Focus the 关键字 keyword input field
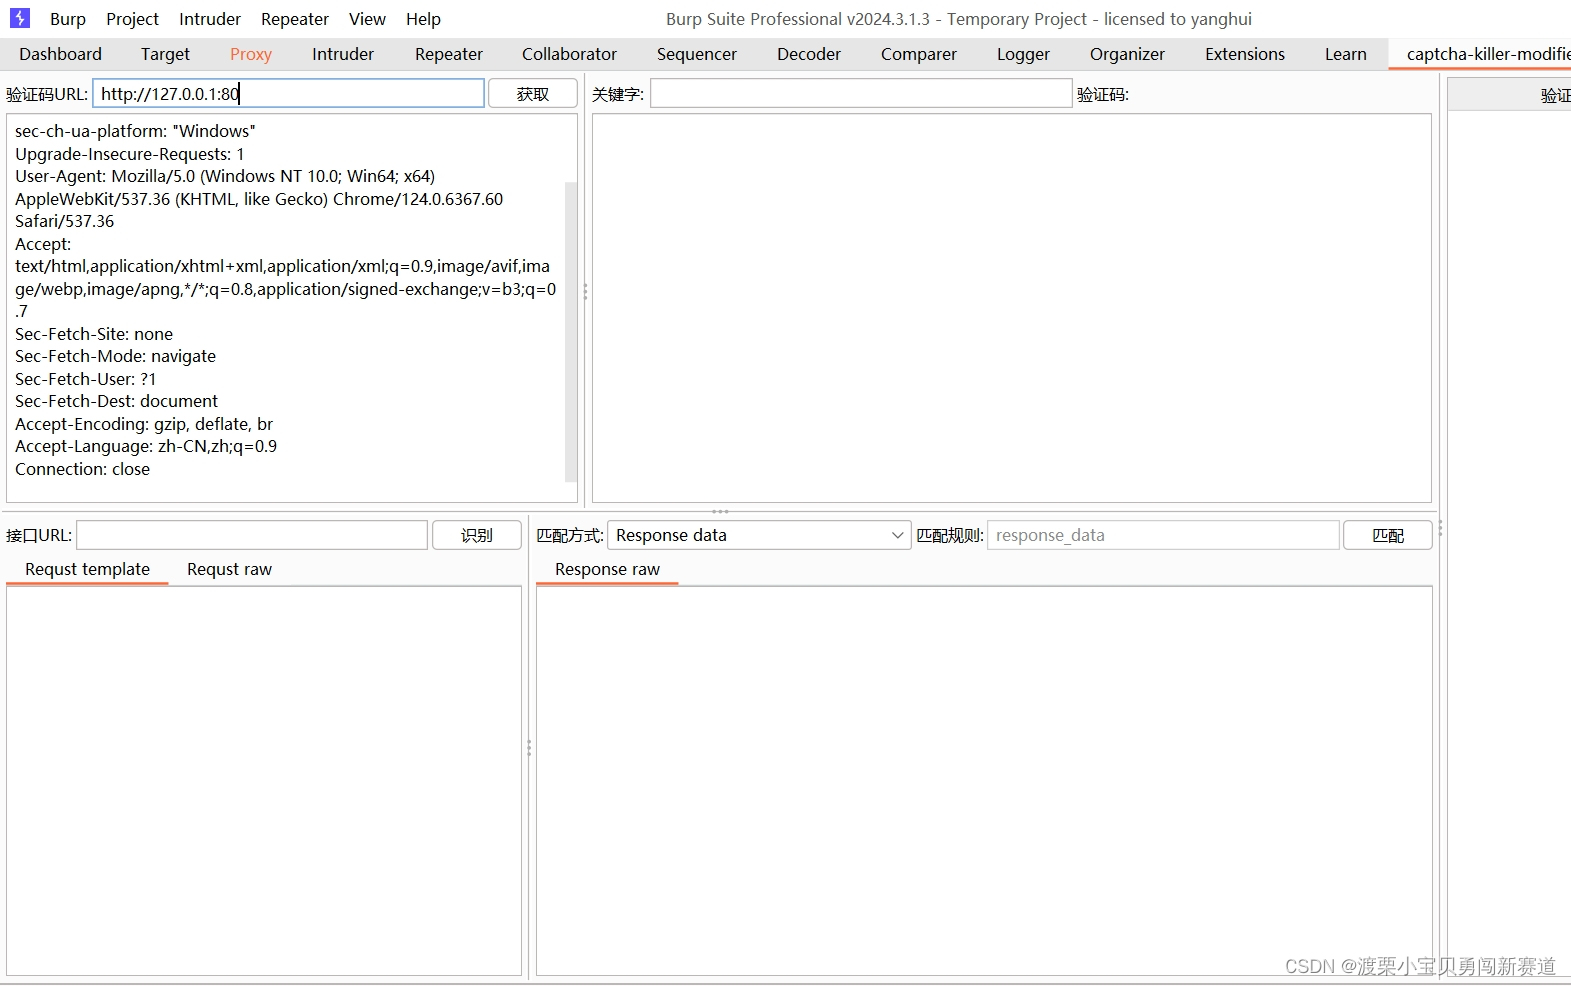 click(861, 94)
